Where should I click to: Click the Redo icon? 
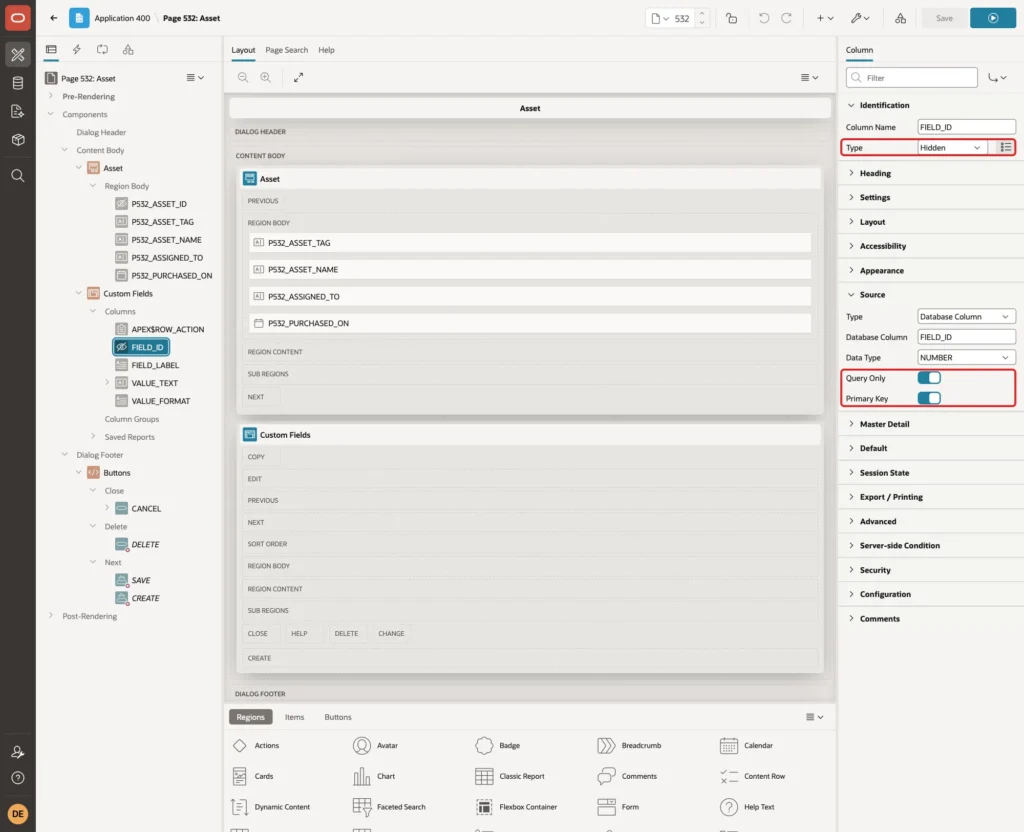tap(787, 18)
